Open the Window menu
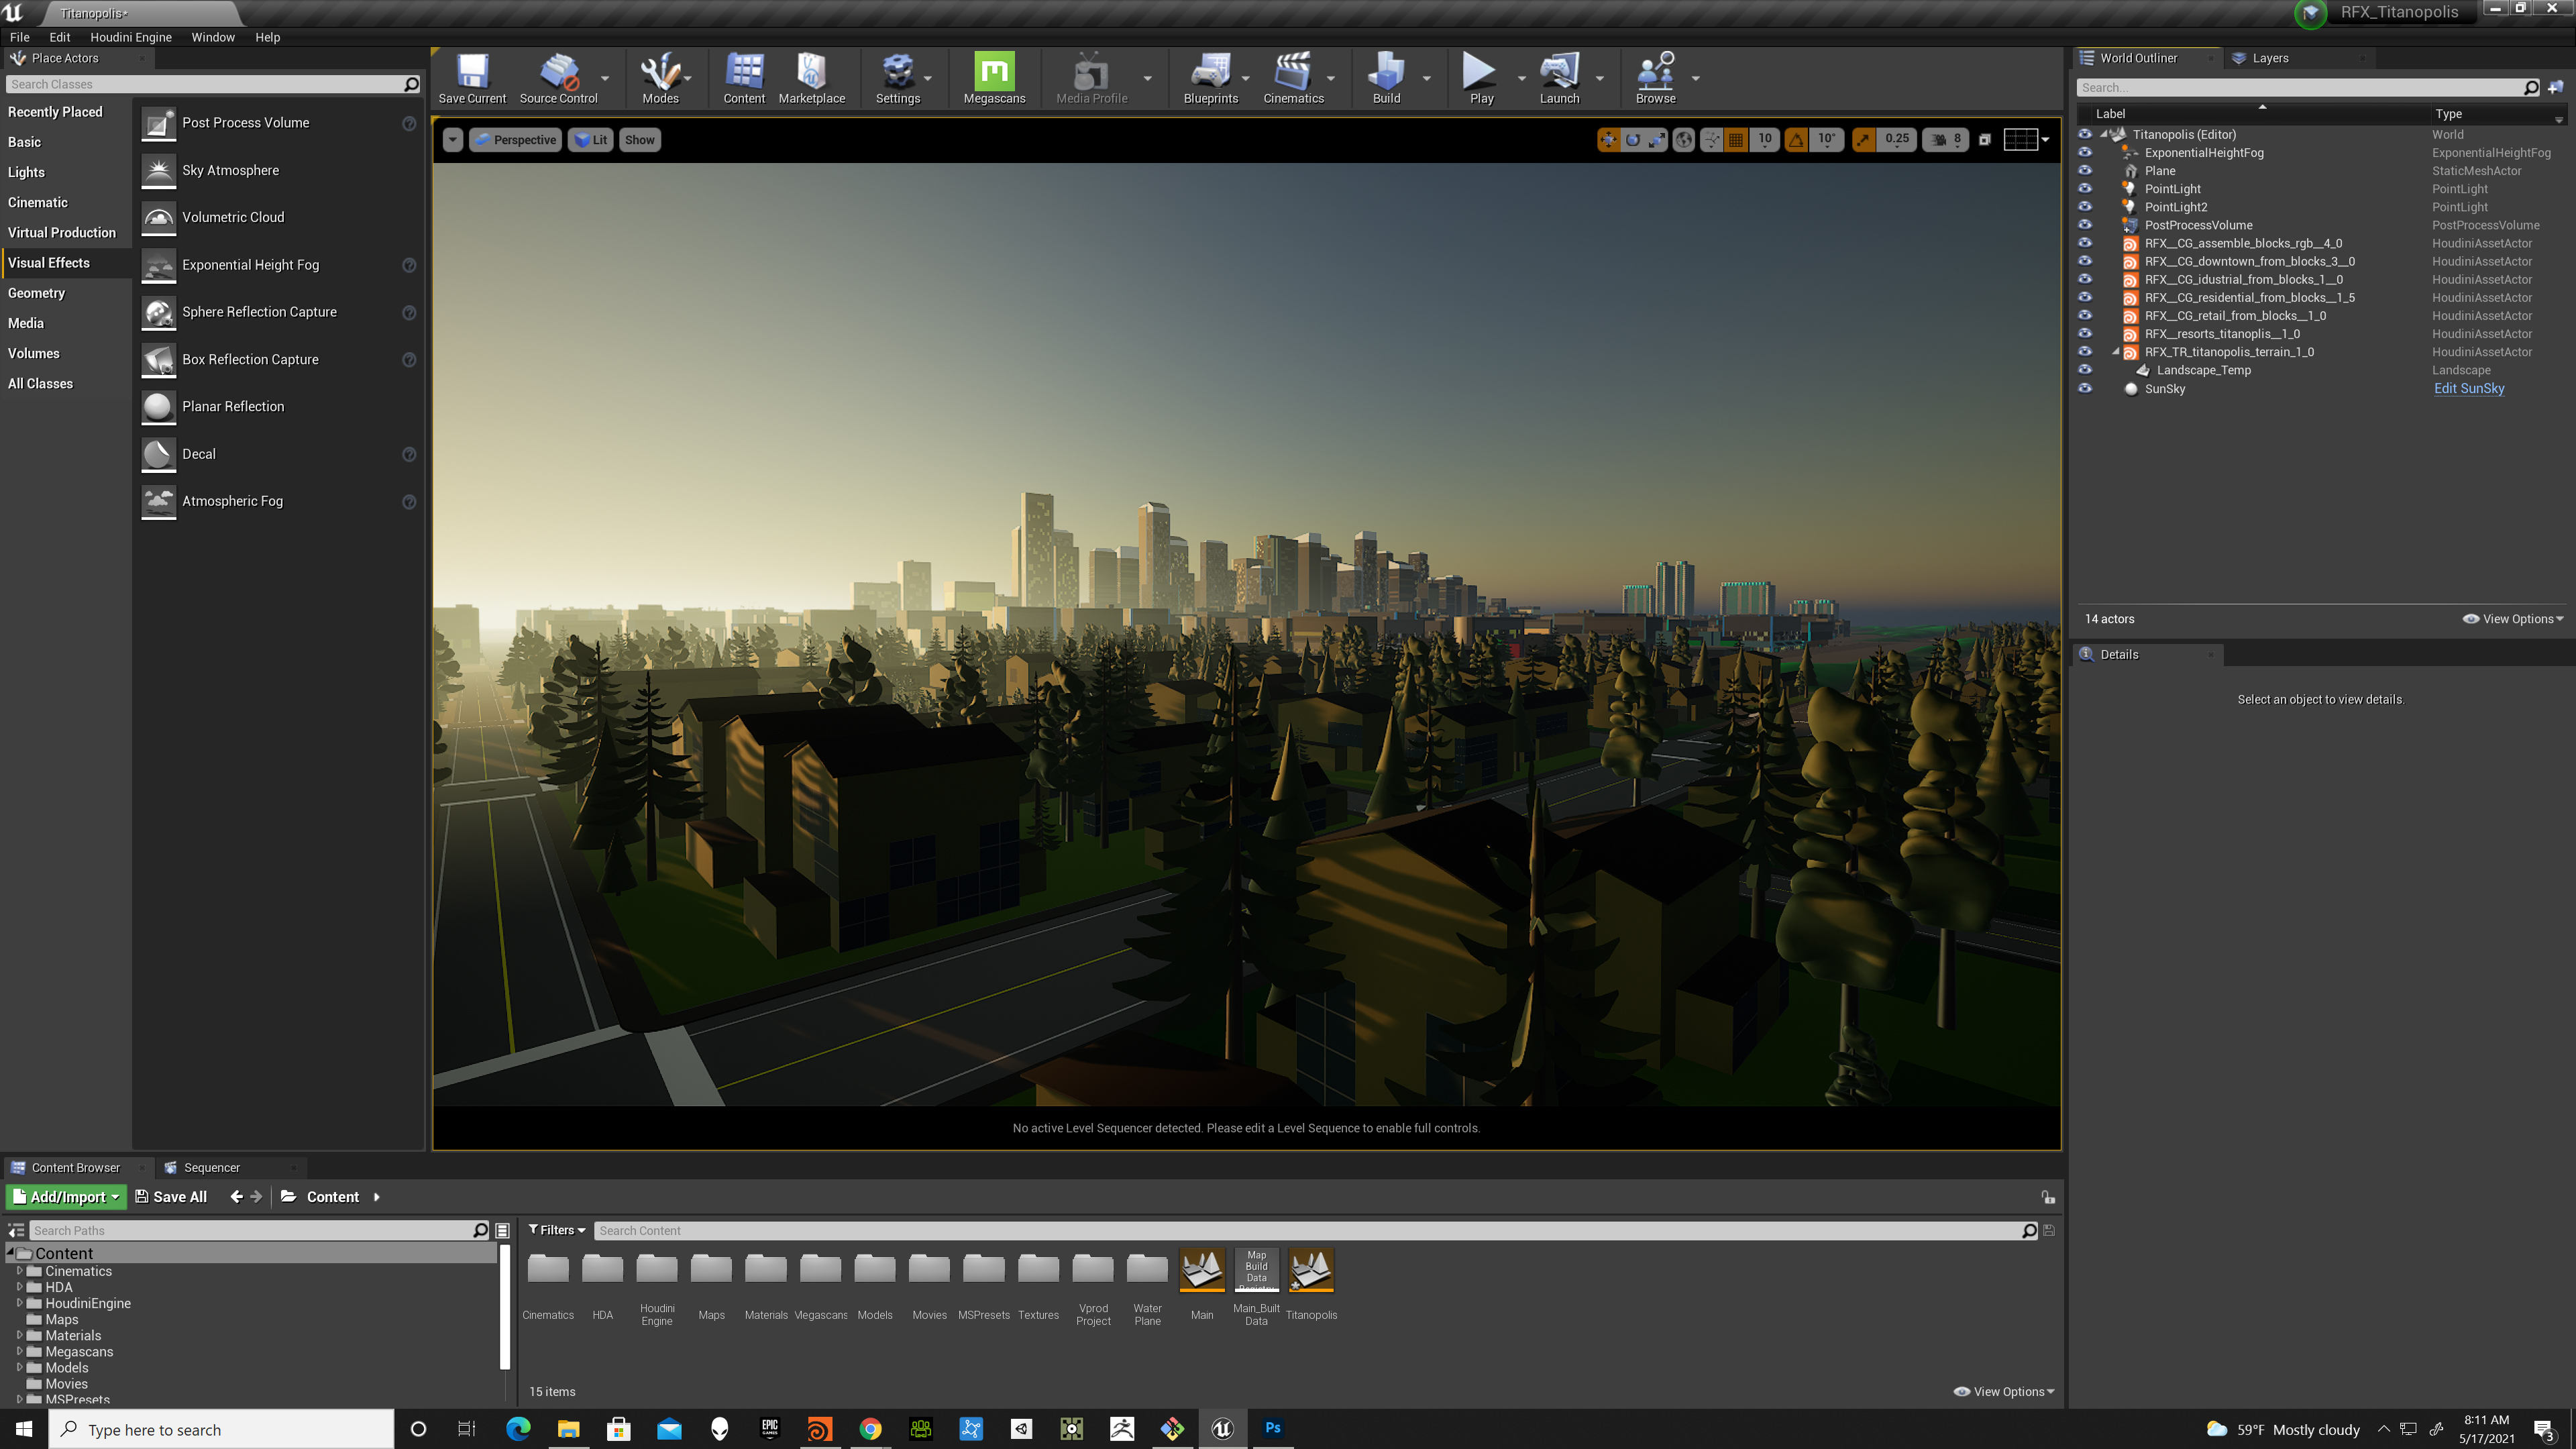2576x1449 pixels. (213, 37)
